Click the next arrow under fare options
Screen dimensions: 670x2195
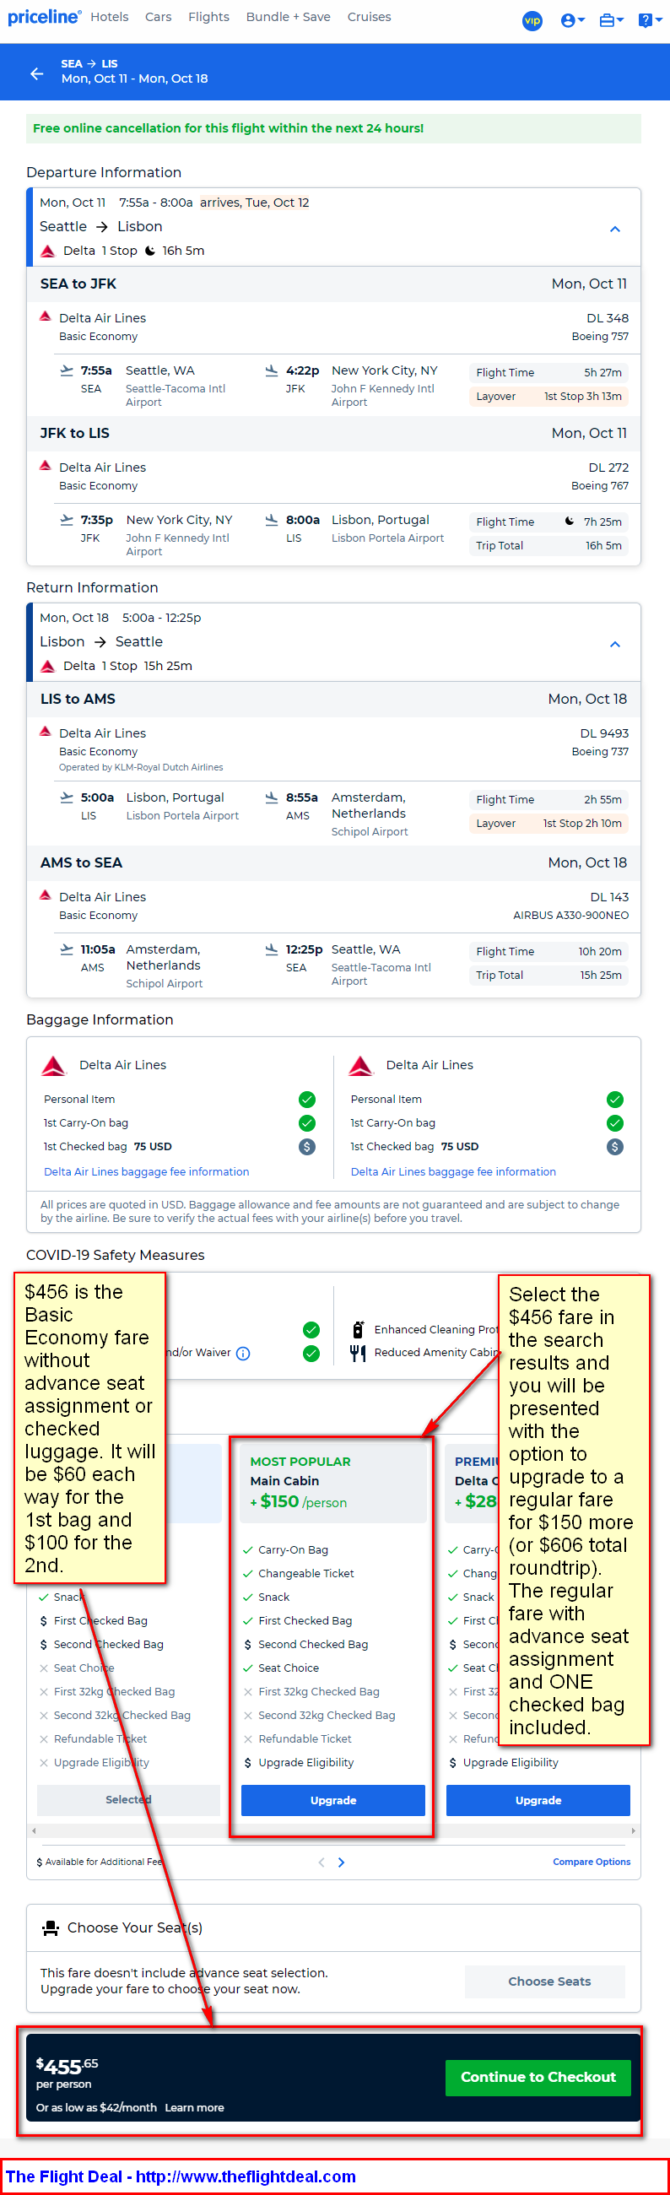341,1862
